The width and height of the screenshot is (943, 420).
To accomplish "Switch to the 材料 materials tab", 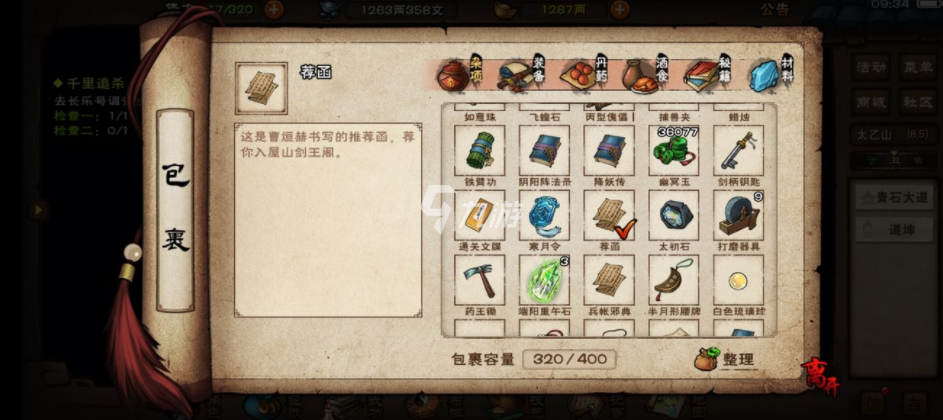I will 772,75.
